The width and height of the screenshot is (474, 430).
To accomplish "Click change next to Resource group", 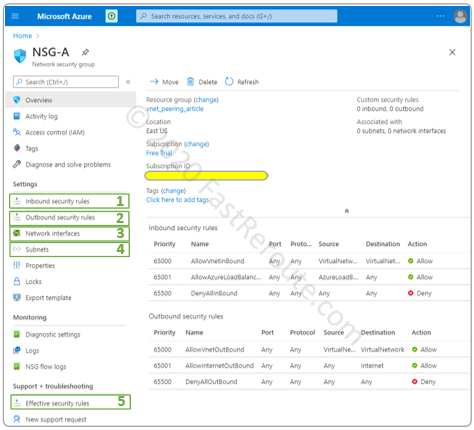I will [206, 100].
